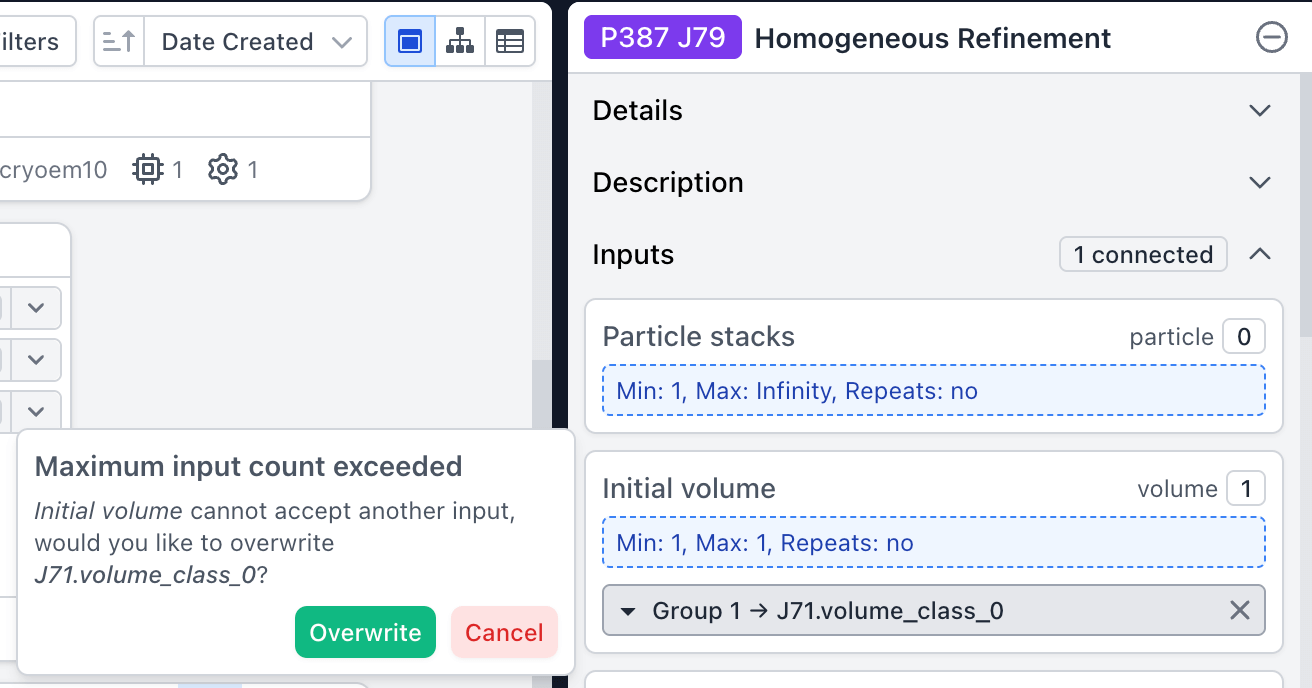1312x688 pixels.
Task: Click the CPU chip icon next to cryoem10
Action: point(146,169)
